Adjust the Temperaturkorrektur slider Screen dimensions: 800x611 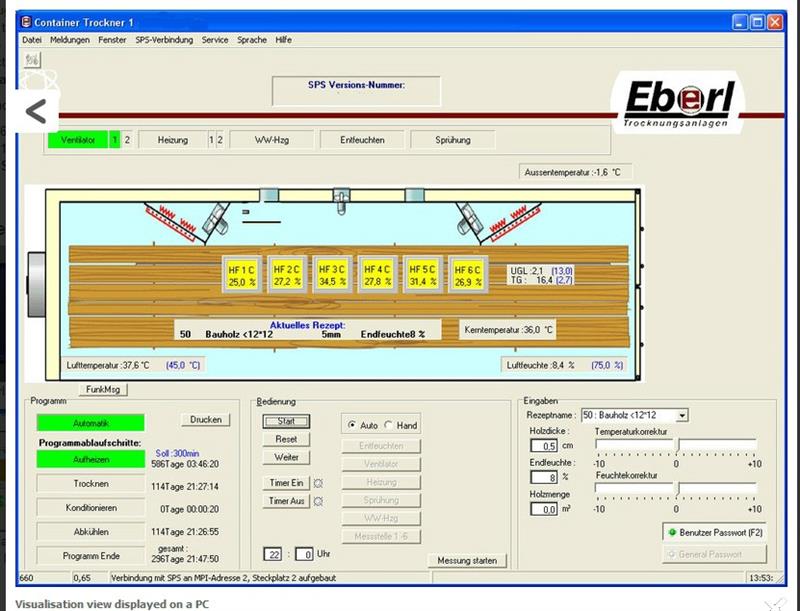pos(676,447)
